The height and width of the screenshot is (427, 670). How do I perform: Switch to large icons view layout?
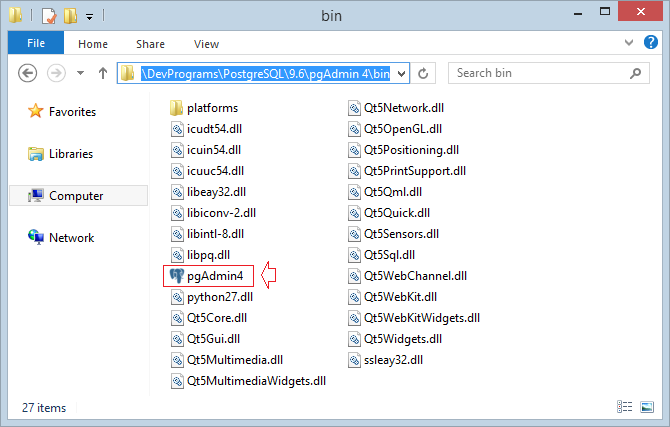click(647, 407)
